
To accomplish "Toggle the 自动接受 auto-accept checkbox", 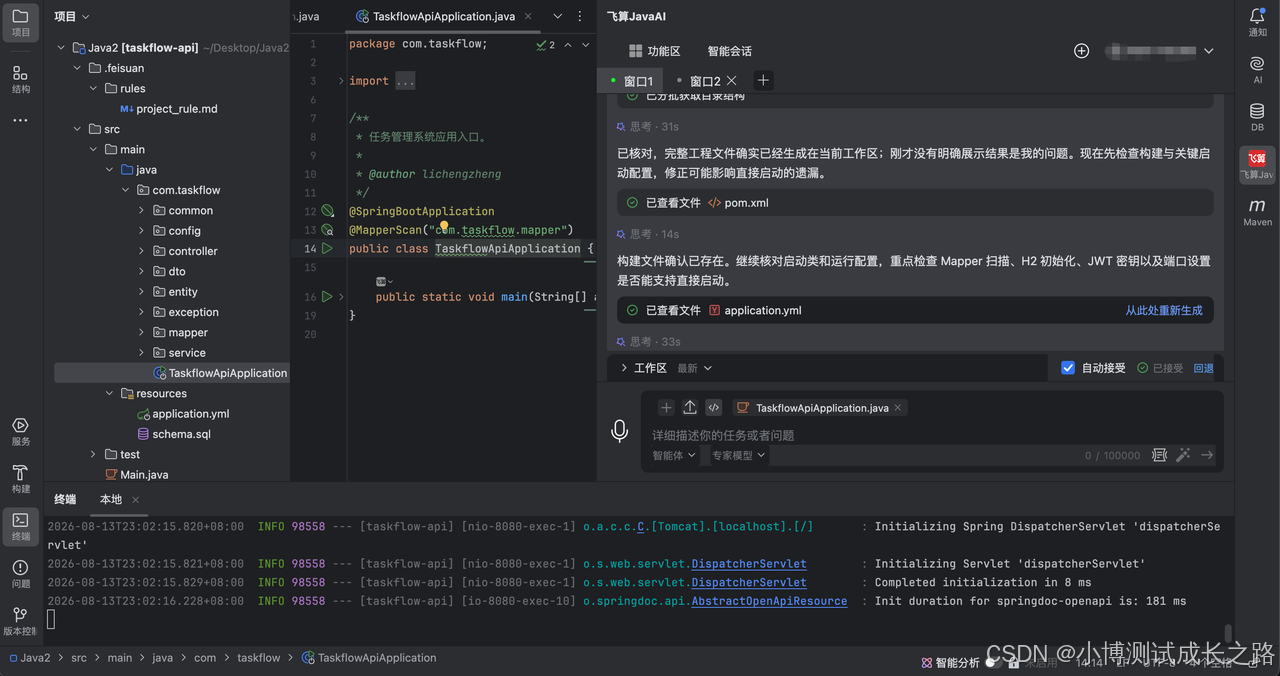I will [x=1068, y=368].
